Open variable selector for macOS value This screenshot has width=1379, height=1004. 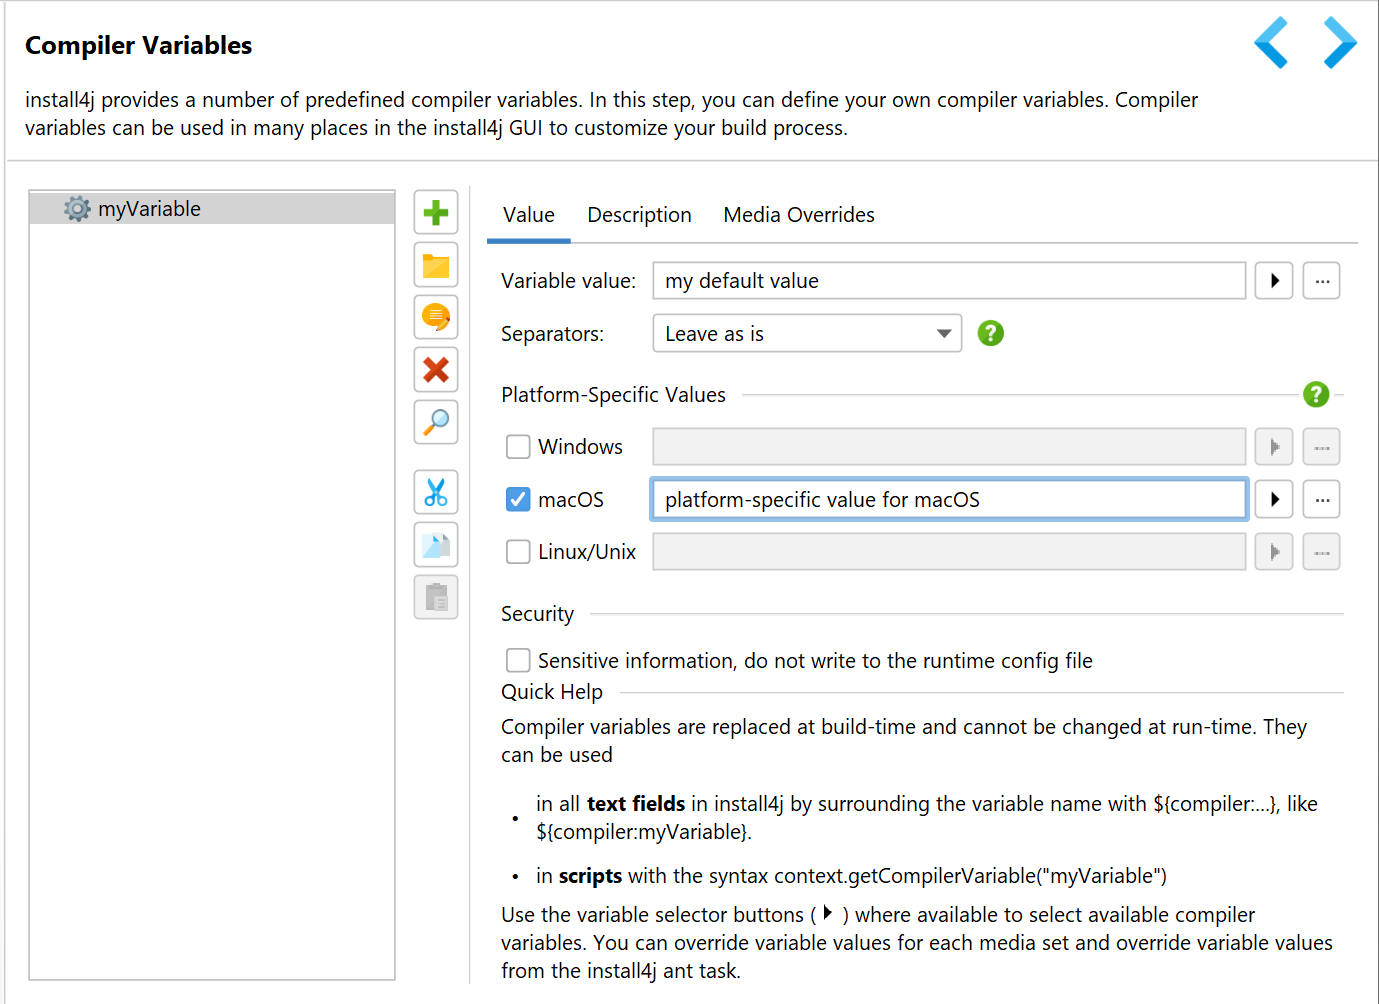pyautogui.click(x=1274, y=499)
